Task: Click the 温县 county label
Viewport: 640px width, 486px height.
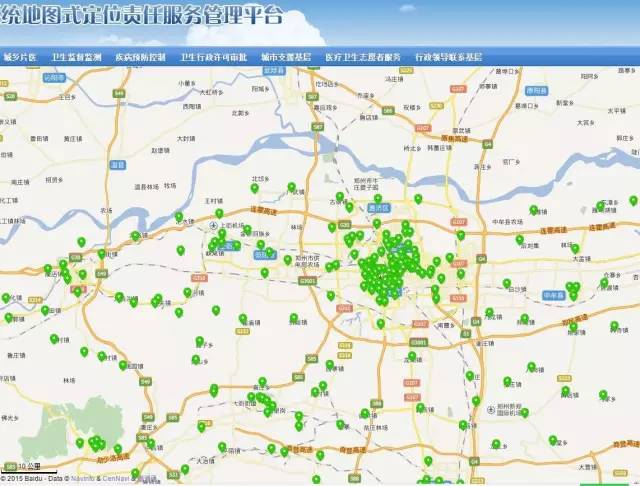Action: pos(118,165)
